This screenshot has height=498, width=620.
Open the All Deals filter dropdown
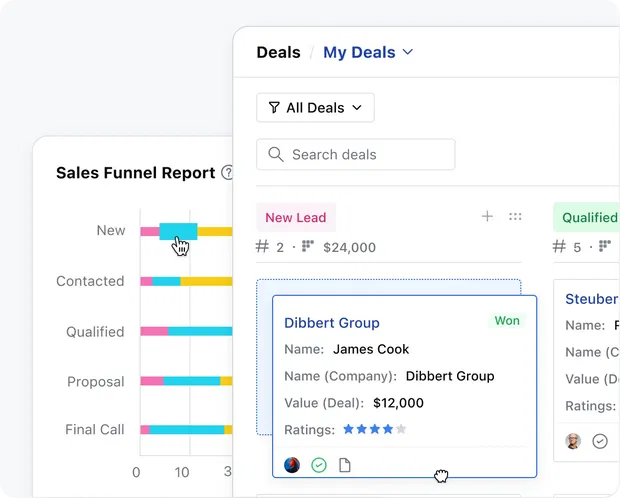pyautogui.click(x=315, y=108)
